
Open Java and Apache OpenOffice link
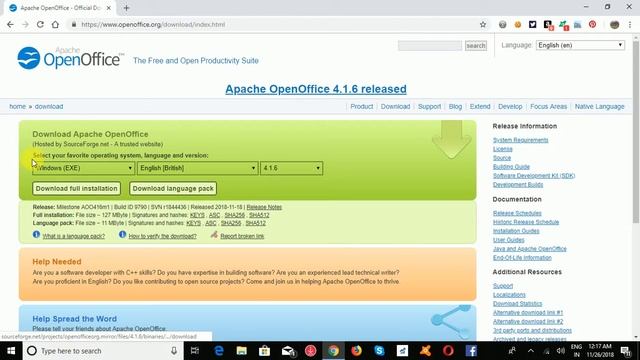click(529, 249)
